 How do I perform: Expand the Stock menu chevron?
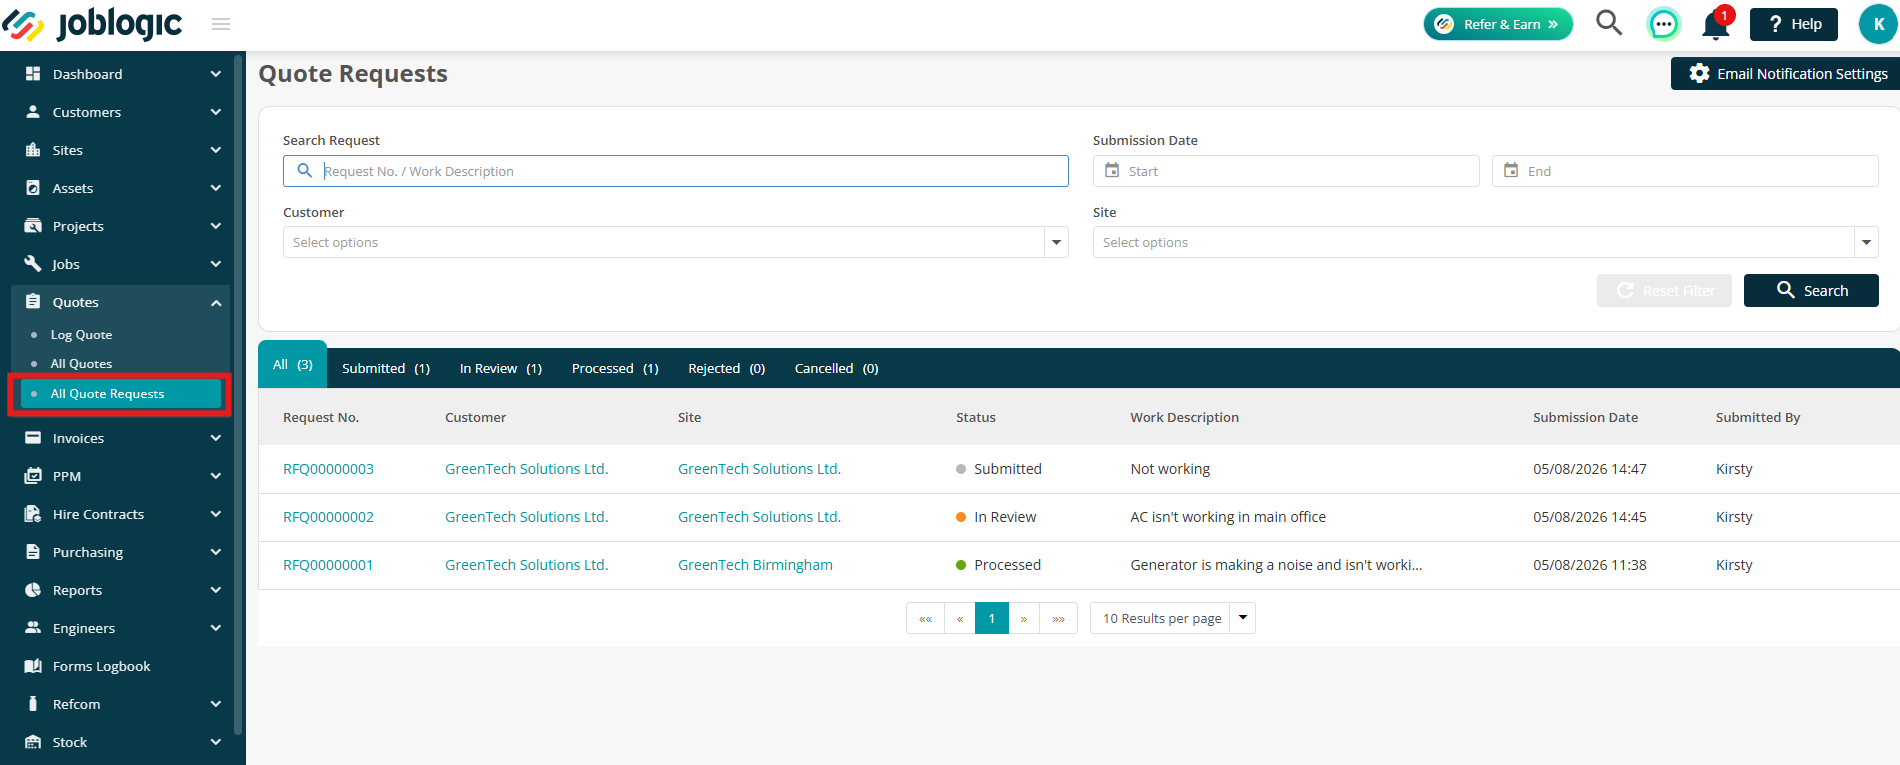(x=216, y=742)
